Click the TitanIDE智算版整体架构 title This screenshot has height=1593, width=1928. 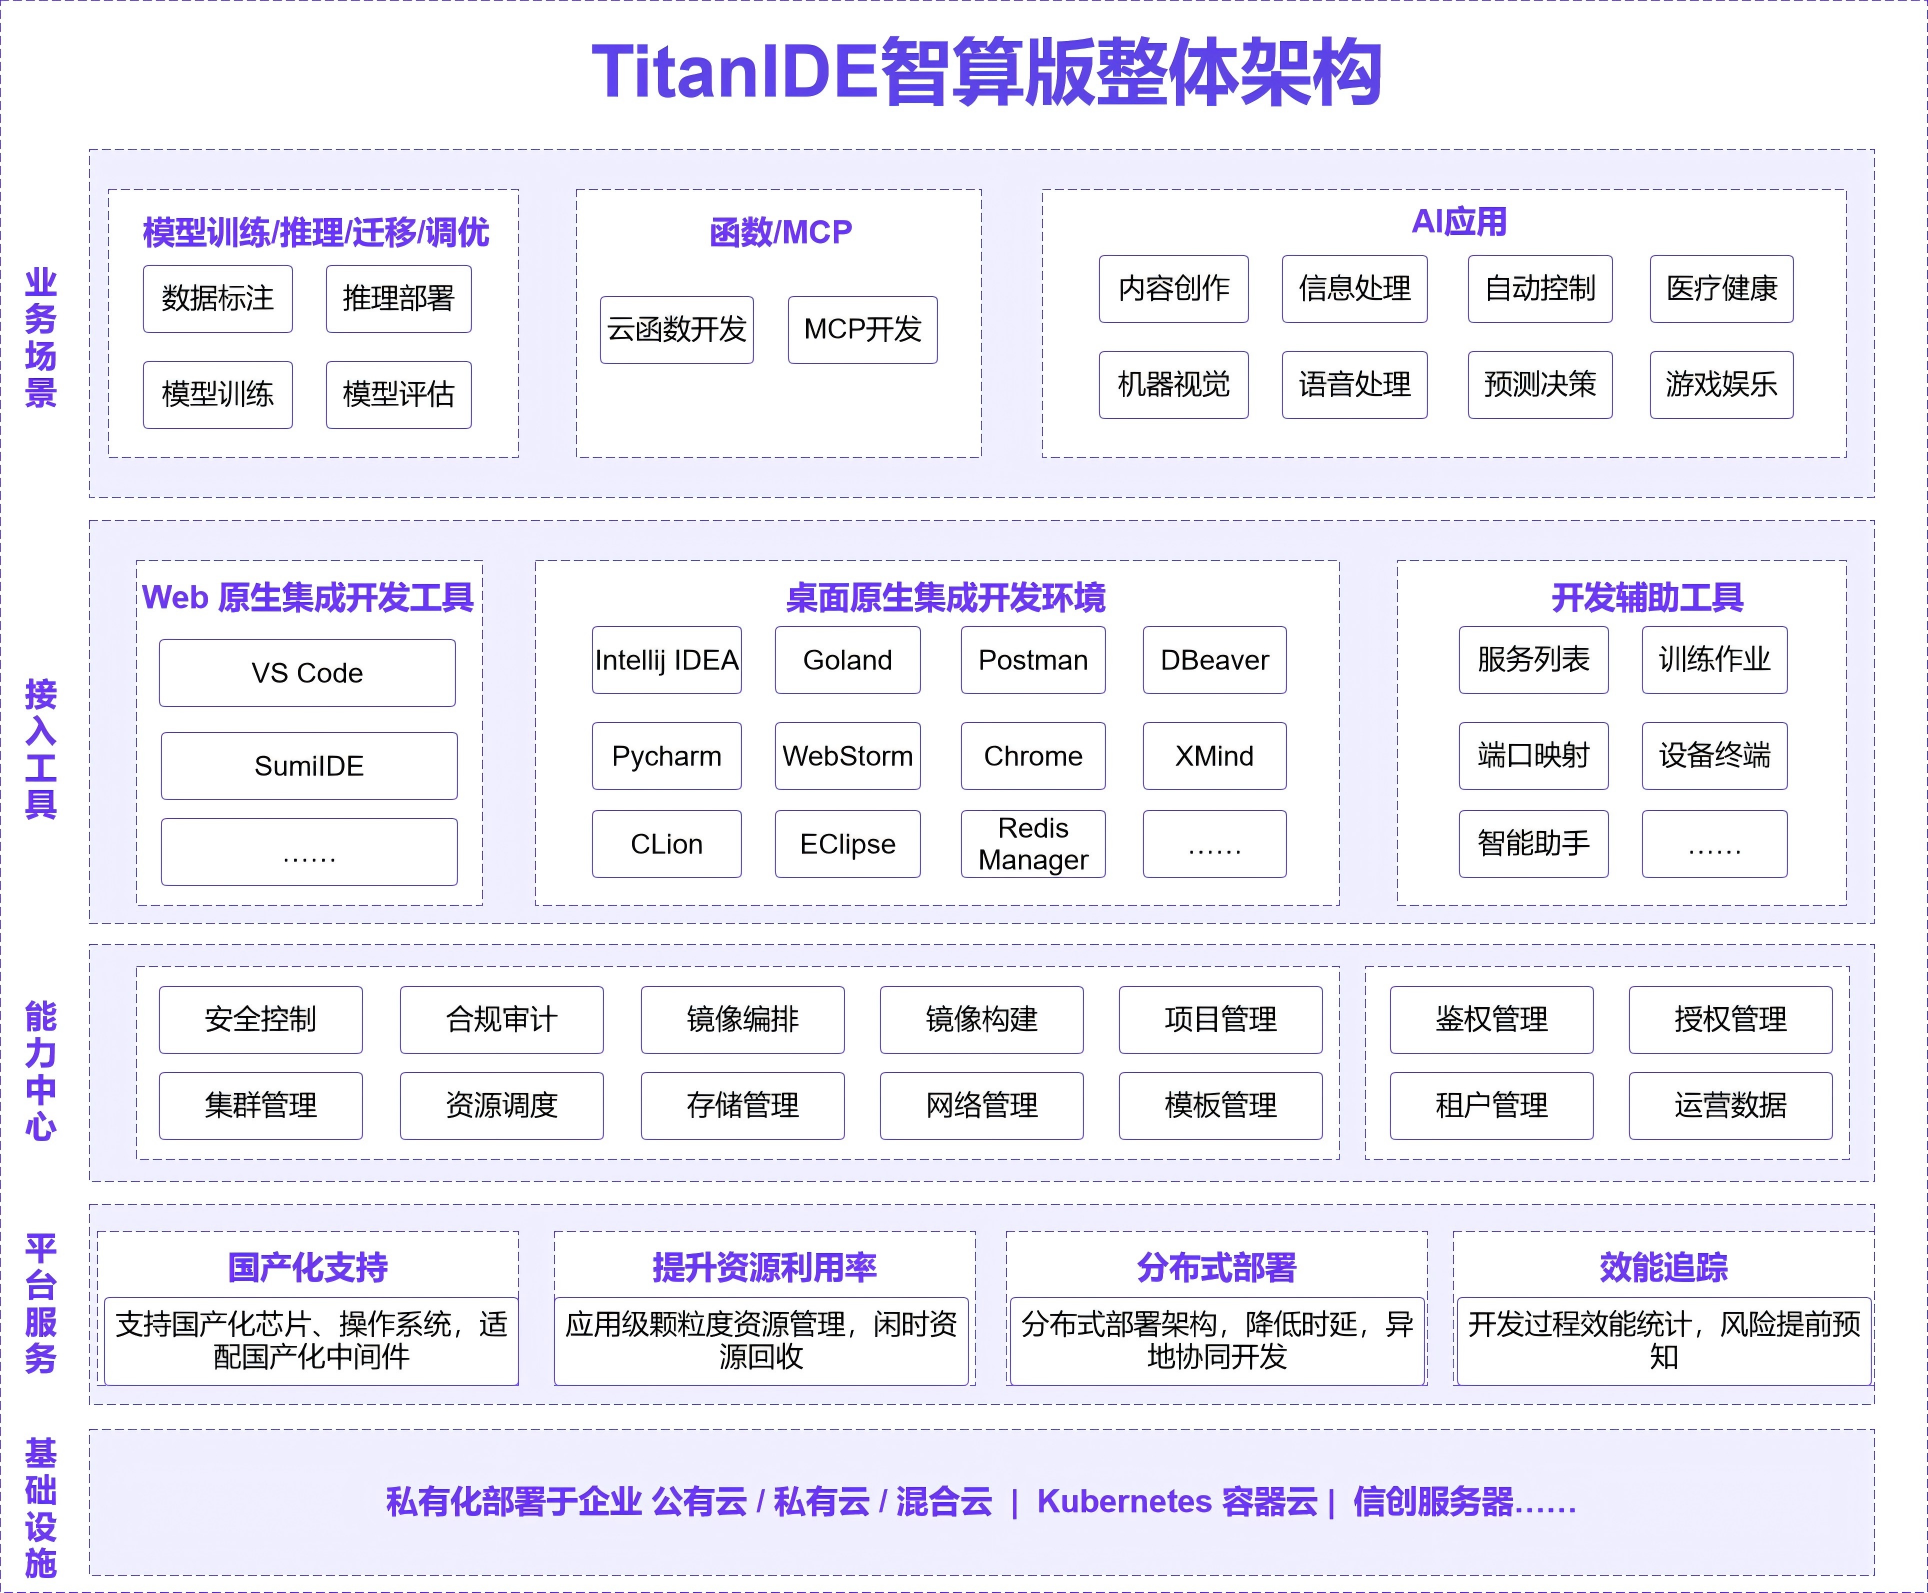986,72
